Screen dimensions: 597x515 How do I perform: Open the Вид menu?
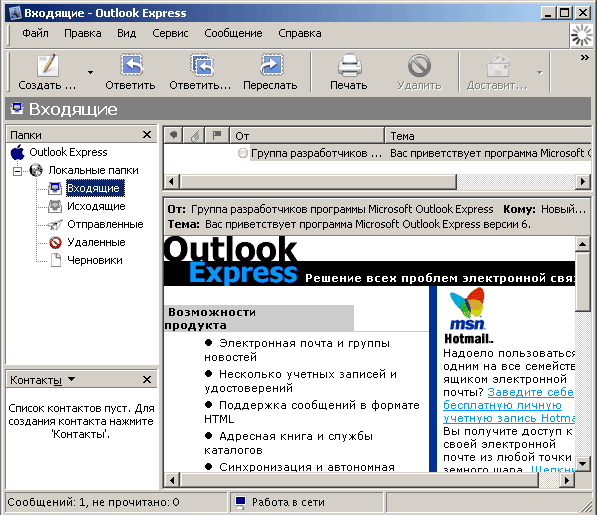[126, 33]
